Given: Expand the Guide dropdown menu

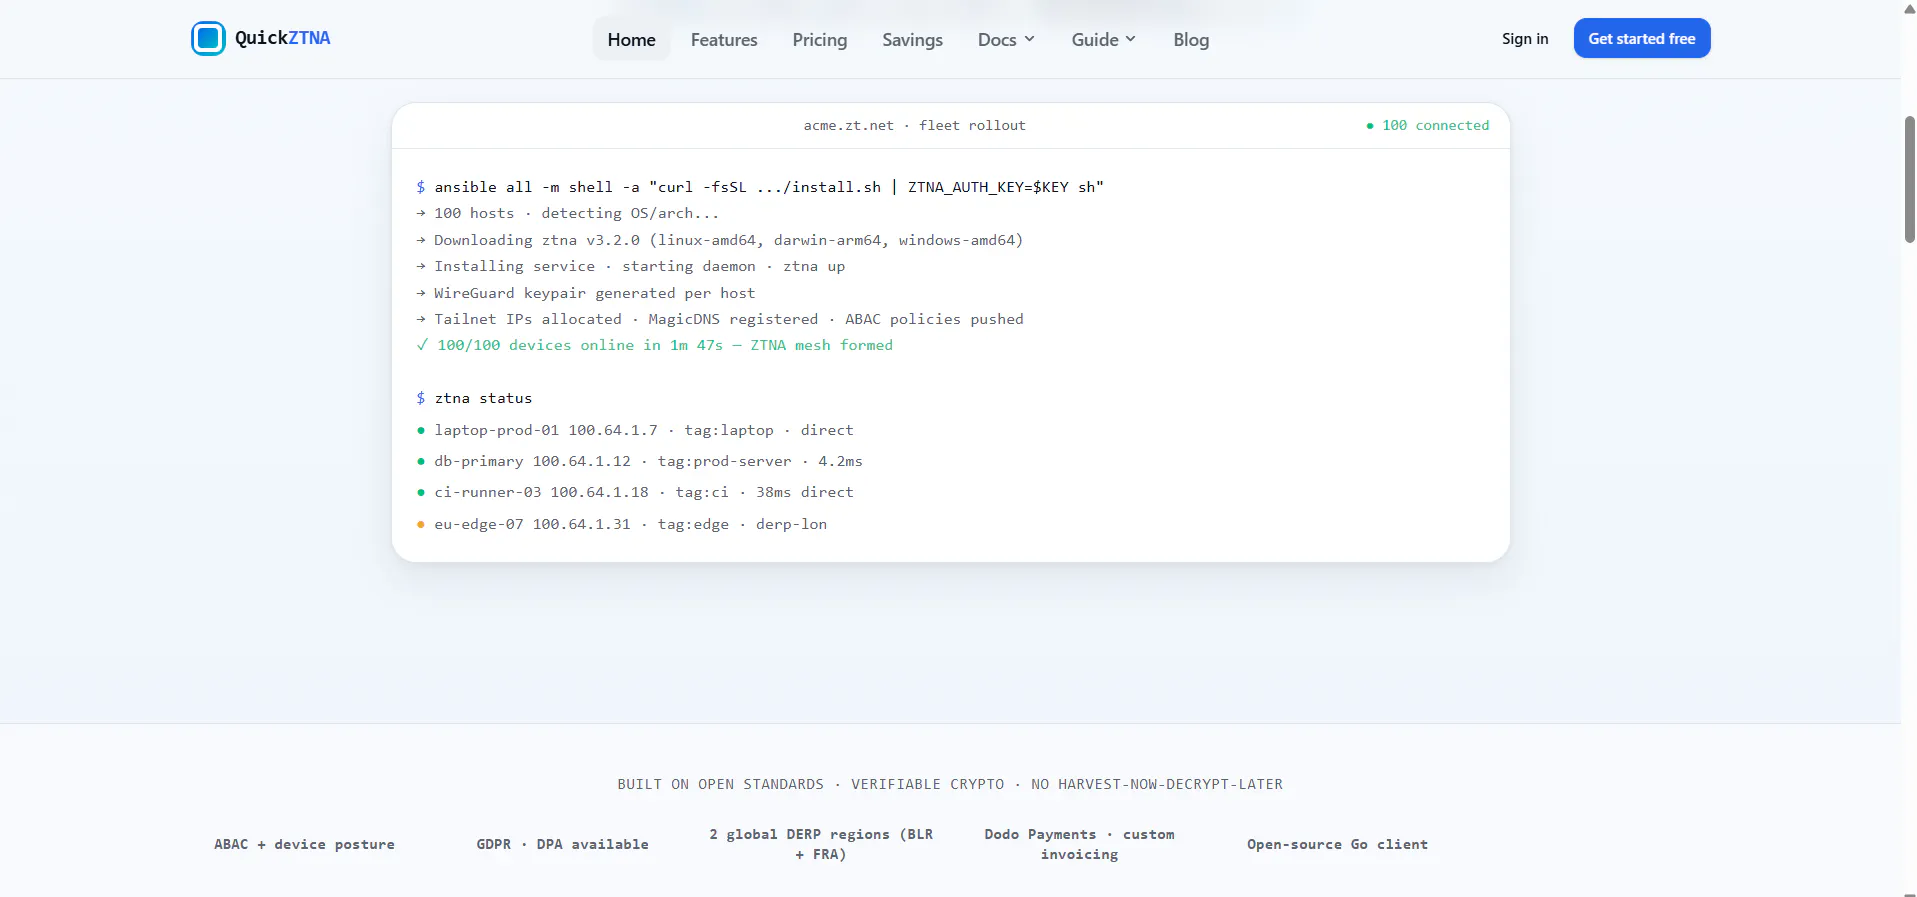Looking at the screenshot, I should 1103,39.
